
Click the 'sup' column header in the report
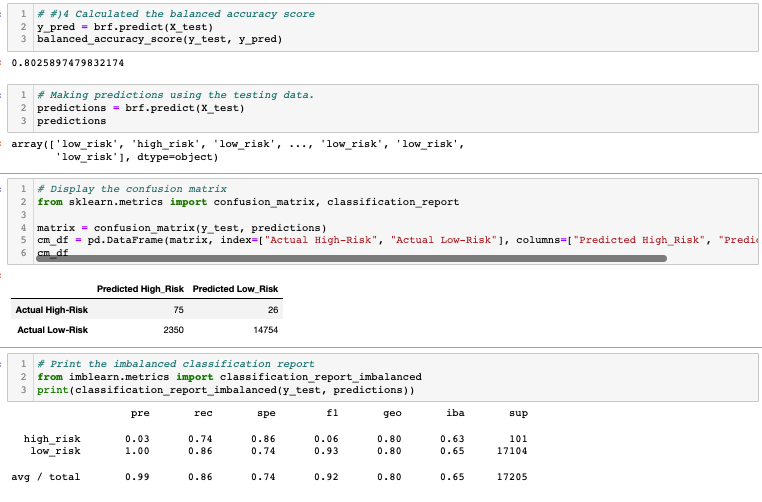(x=518, y=413)
